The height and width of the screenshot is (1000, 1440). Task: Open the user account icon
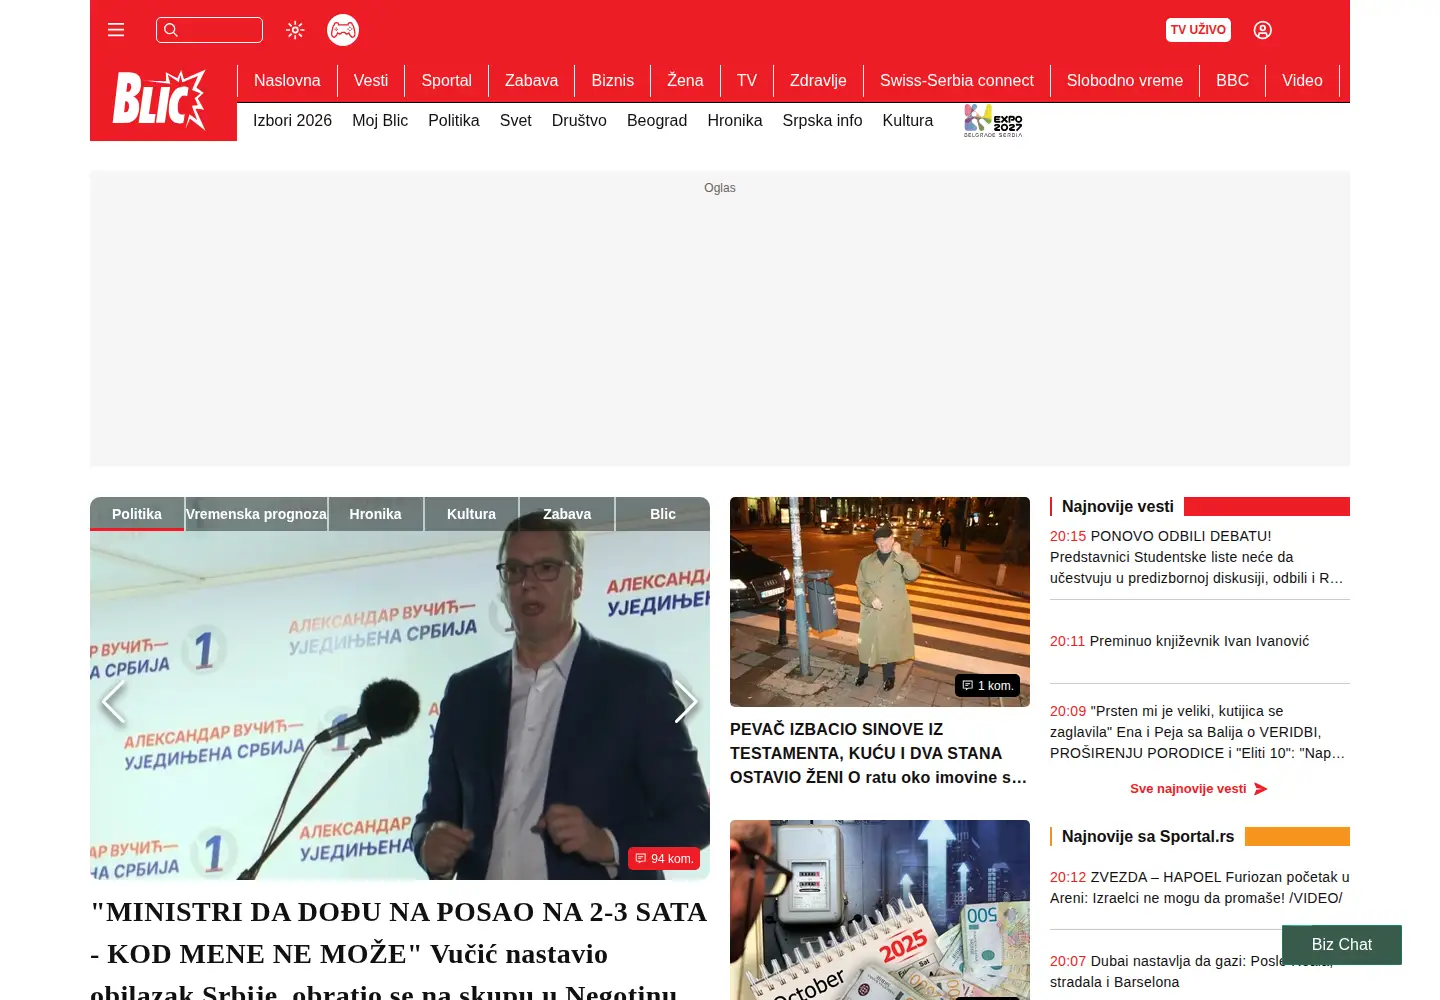pyautogui.click(x=1263, y=30)
